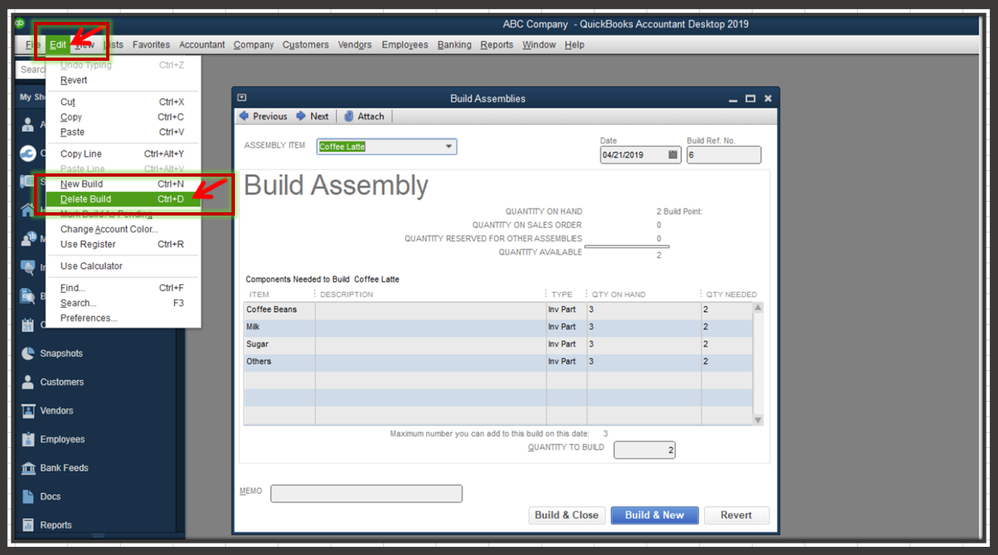Open the Edit menu
This screenshot has width=998, height=555.
pos(57,45)
